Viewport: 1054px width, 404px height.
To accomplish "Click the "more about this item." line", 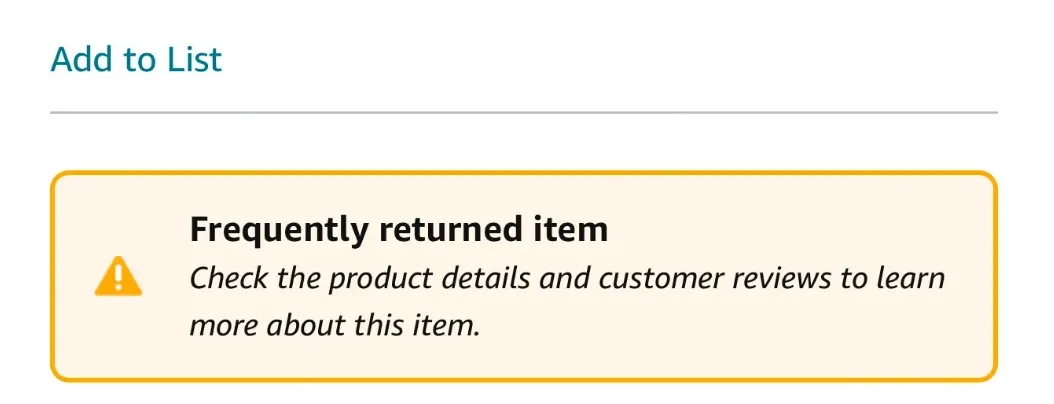I will click(335, 325).
